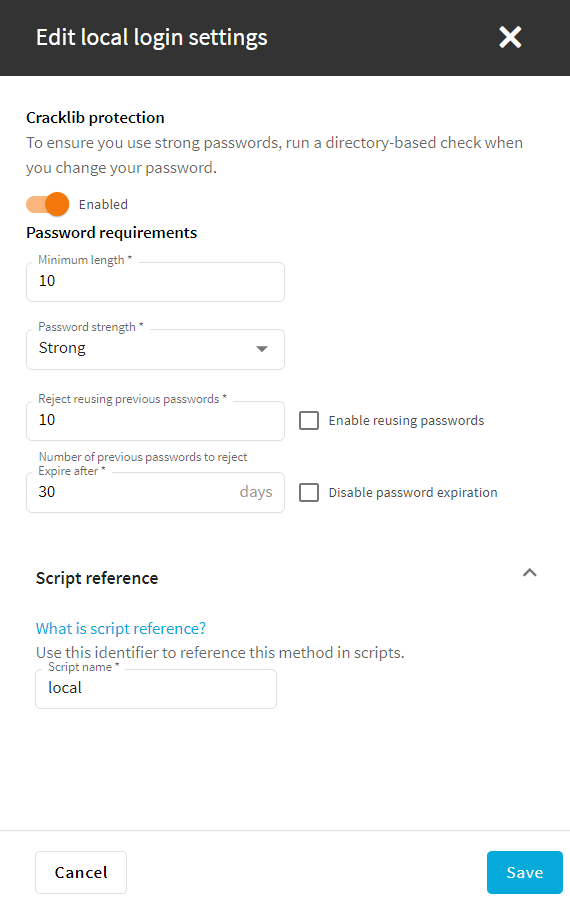
Task: Turn off the Cracklib protection switch
Action: 48,204
